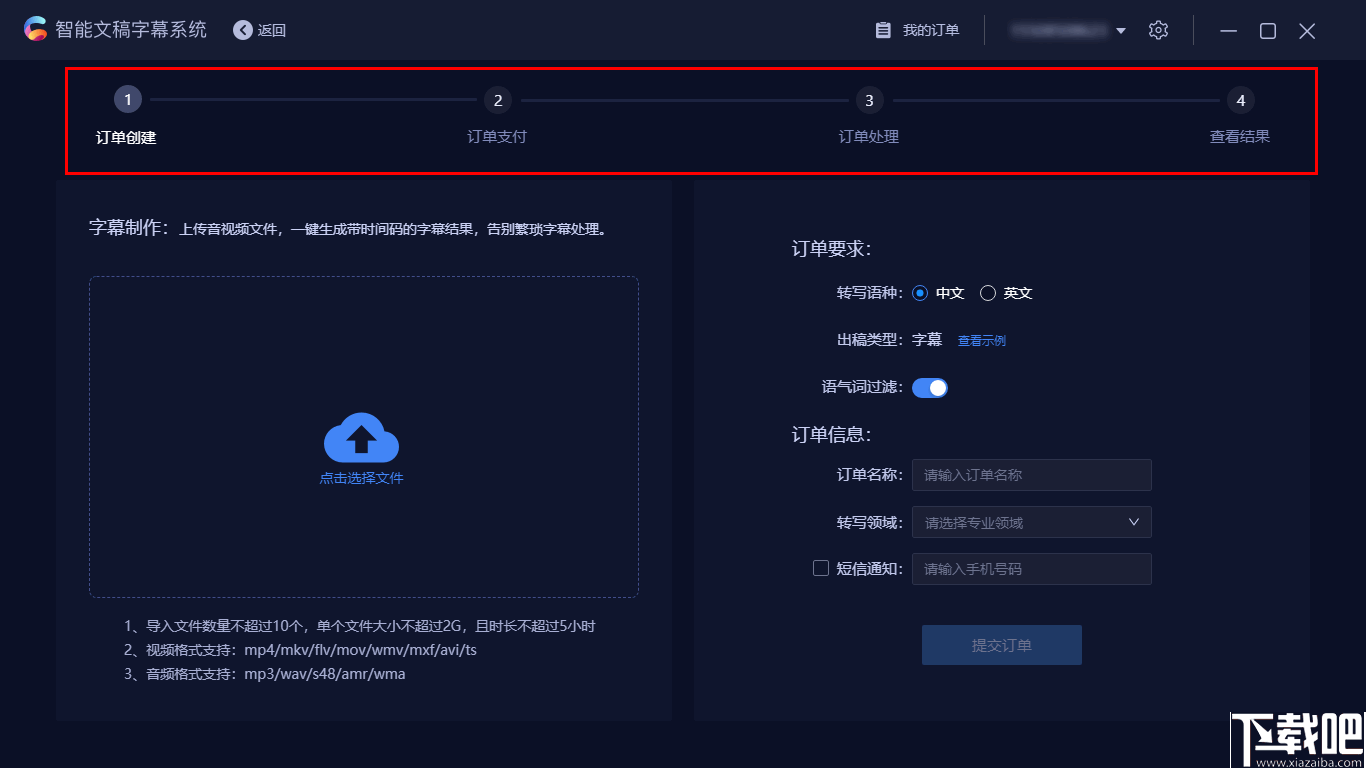Viewport: 1366px width, 768px height.
Task: Select the 中文 language option
Action: click(920, 292)
